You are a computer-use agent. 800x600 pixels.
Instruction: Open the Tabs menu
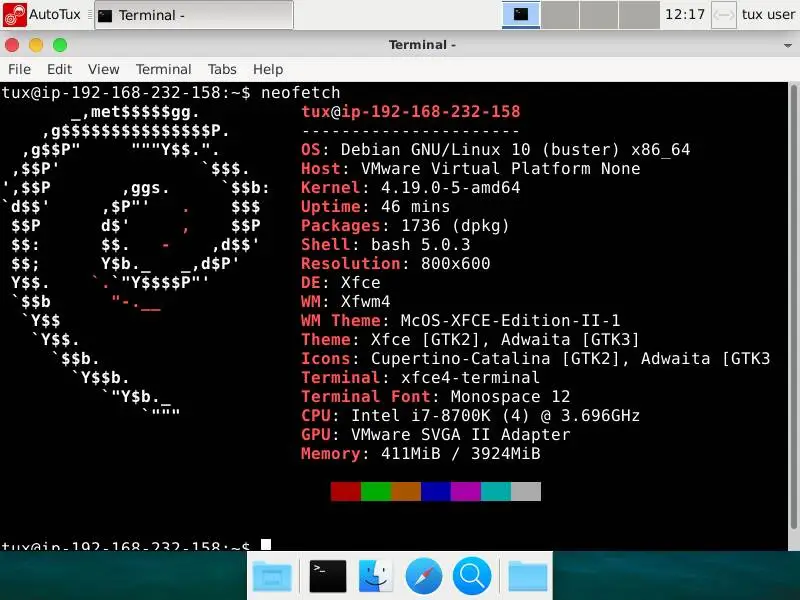222,69
